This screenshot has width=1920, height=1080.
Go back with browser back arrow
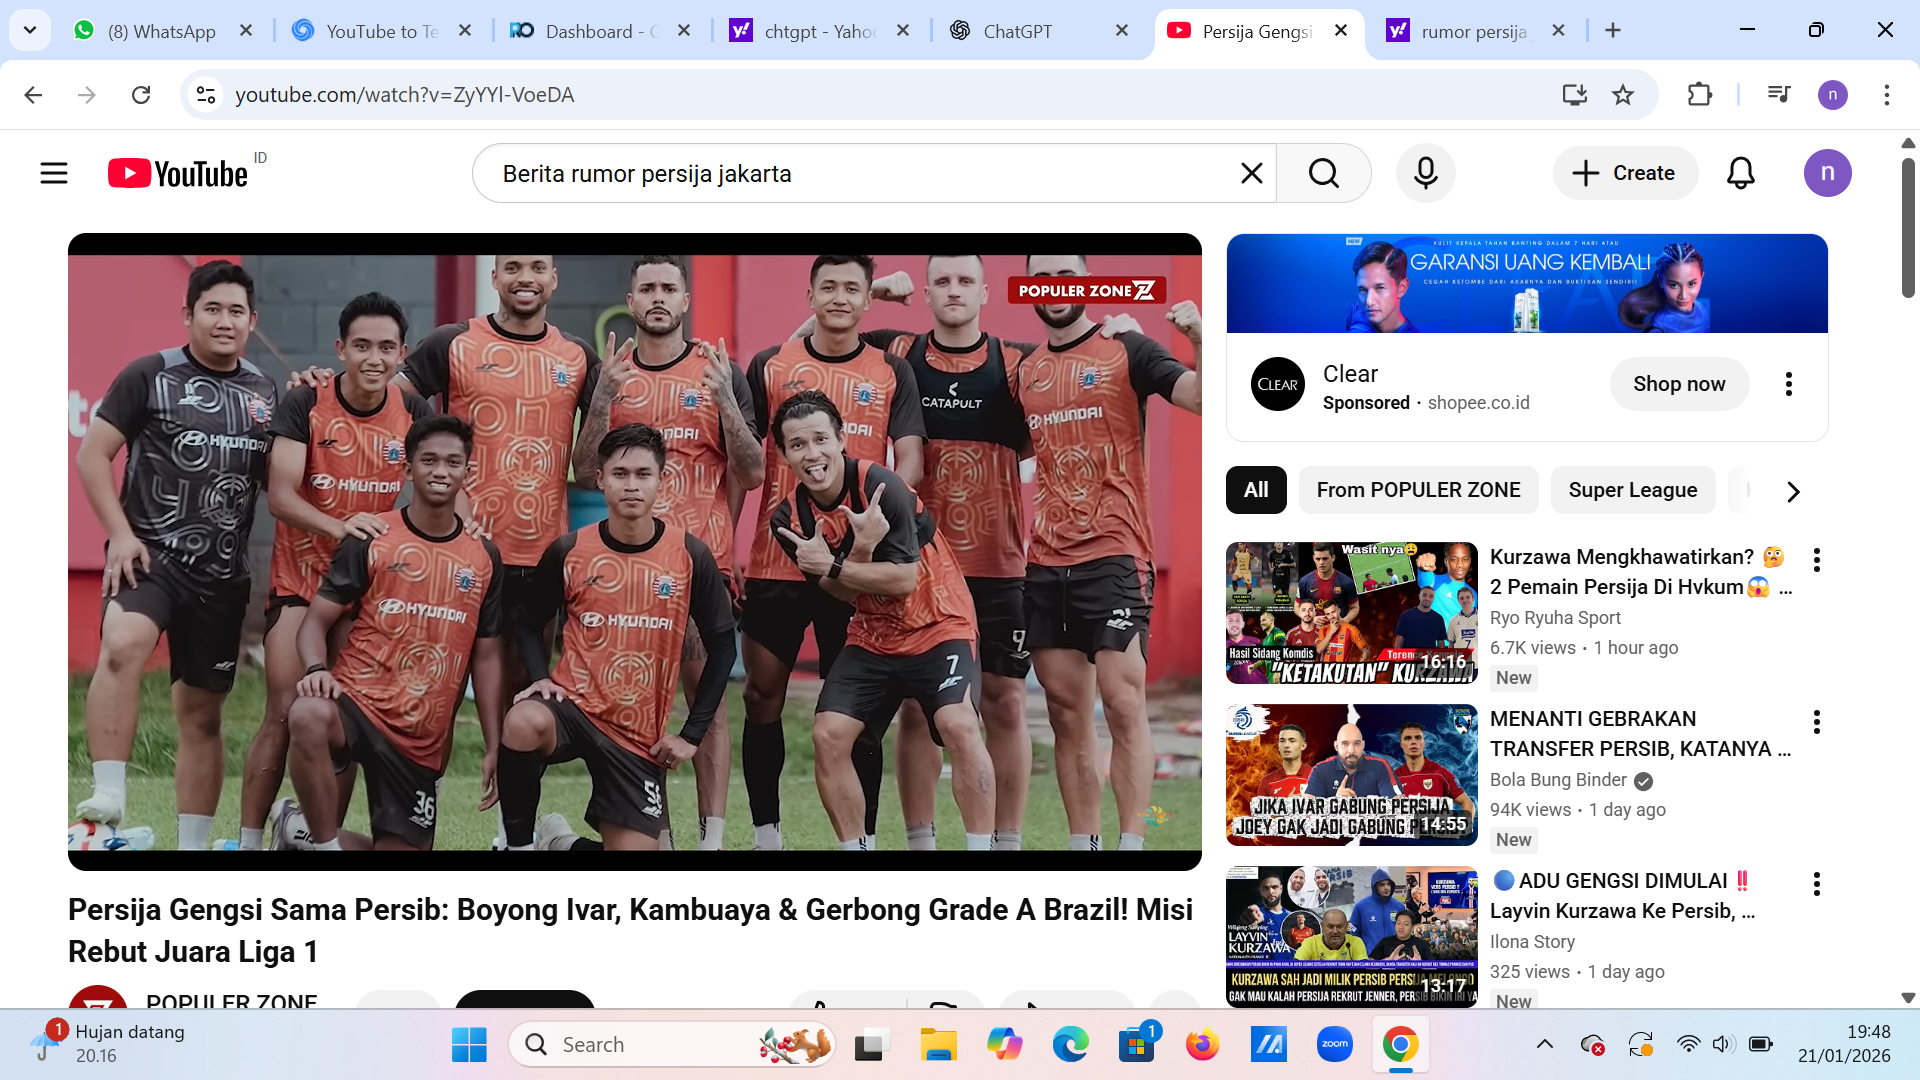[33, 94]
